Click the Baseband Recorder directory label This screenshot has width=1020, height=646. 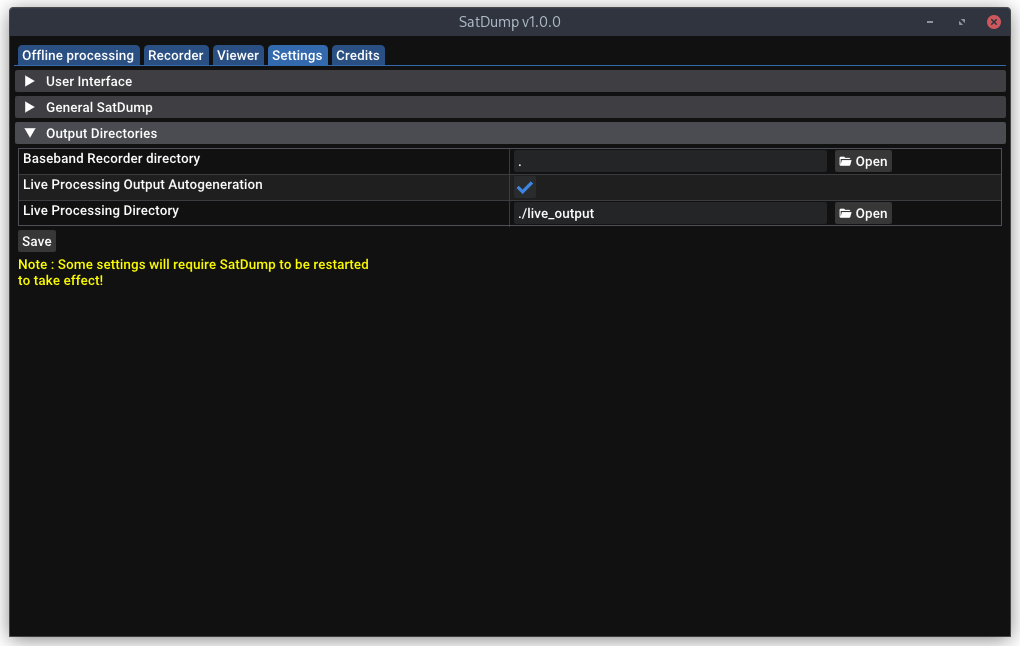111,159
